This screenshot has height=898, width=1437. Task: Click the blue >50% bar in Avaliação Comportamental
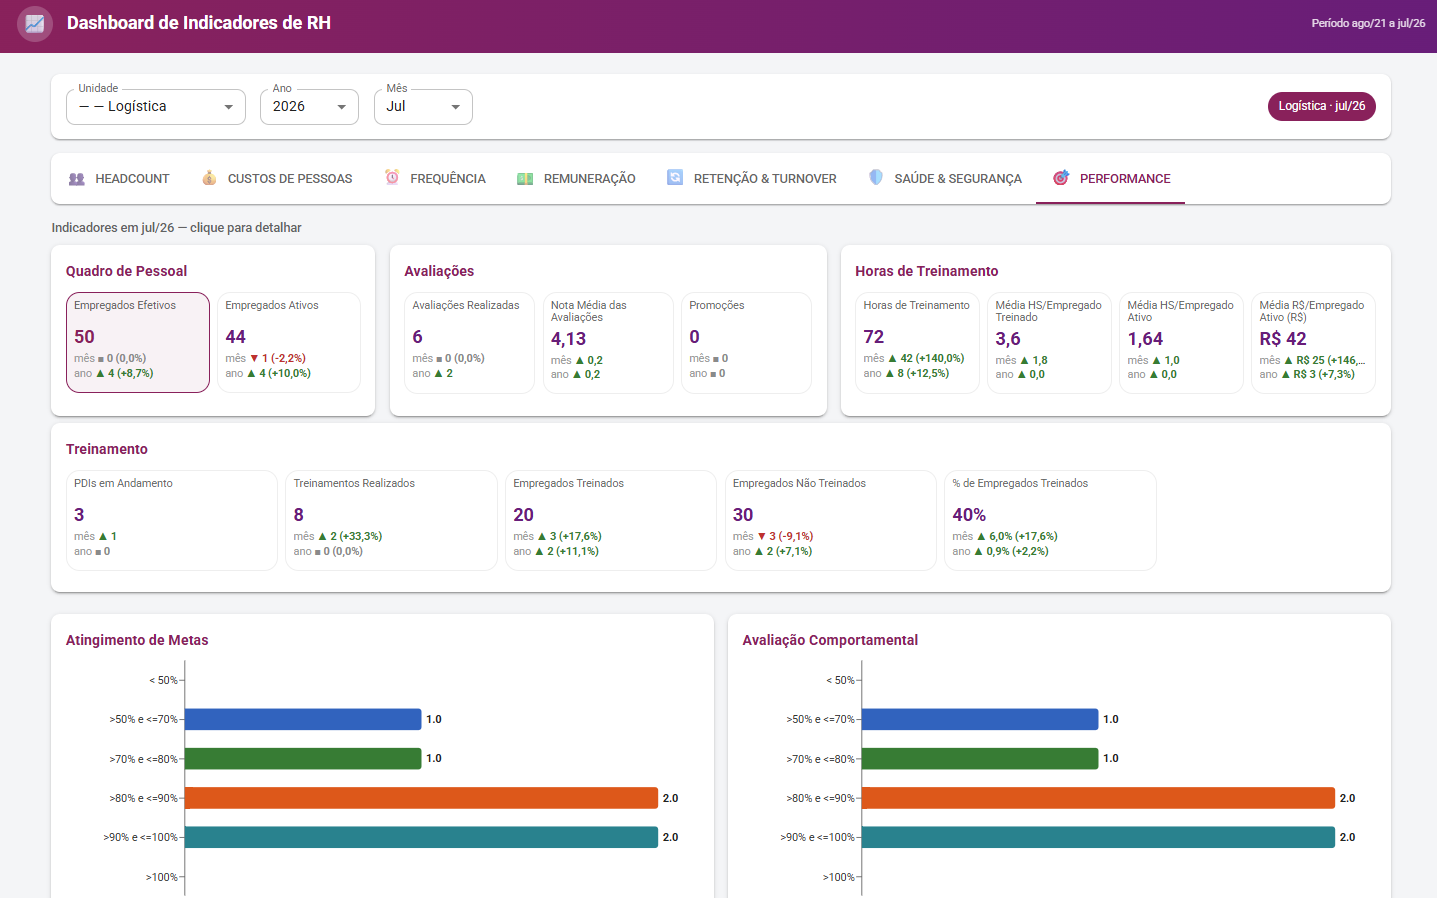(x=980, y=719)
